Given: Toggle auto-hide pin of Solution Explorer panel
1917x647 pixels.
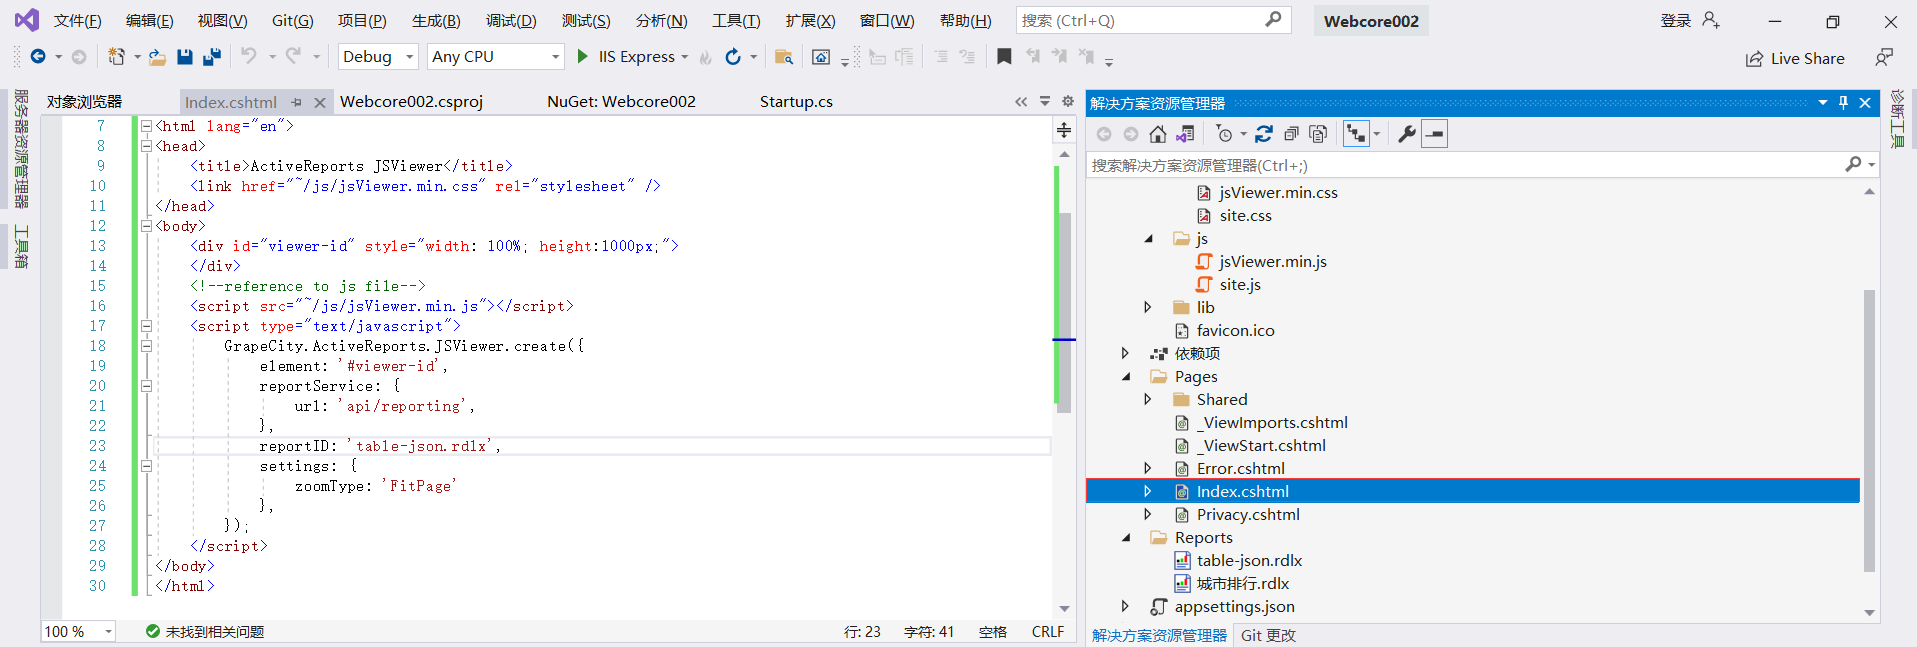Looking at the screenshot, I should click(x=1843, y=102).
